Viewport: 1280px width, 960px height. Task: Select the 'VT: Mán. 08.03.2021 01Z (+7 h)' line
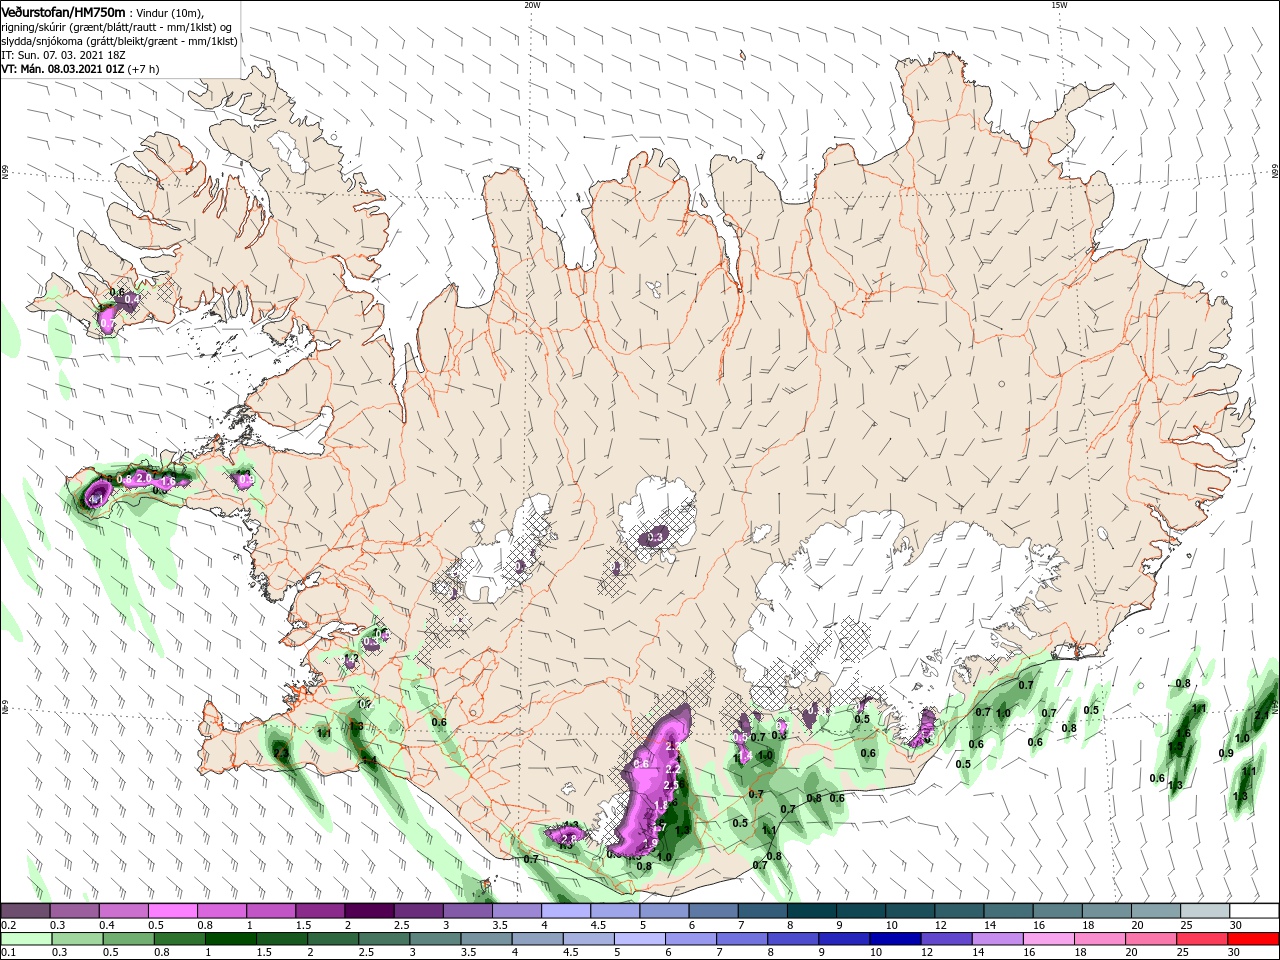pyautogui.click(x=81, y=69)
